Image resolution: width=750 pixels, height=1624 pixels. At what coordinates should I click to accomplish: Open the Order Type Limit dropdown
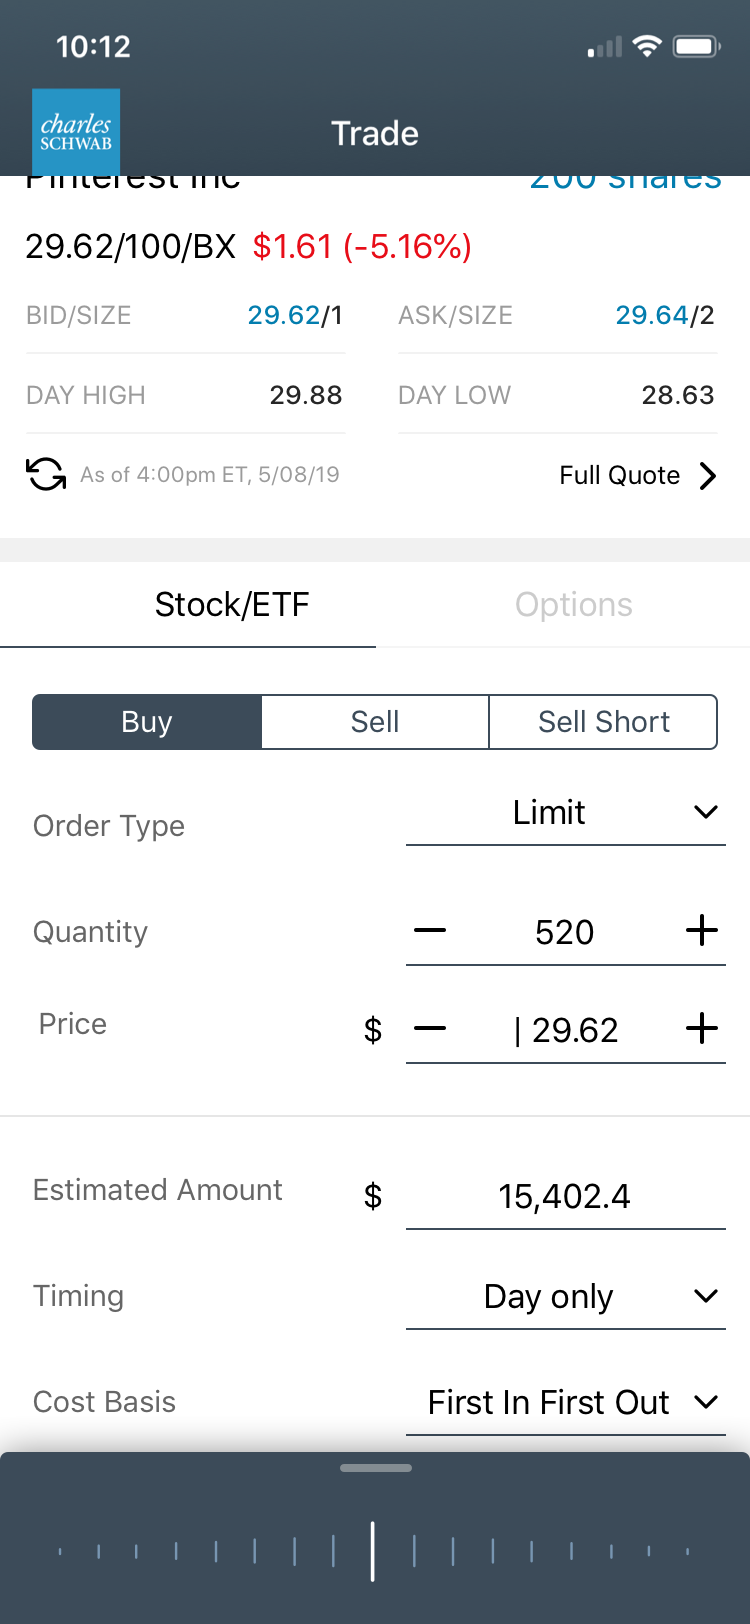tap(565, 813)
